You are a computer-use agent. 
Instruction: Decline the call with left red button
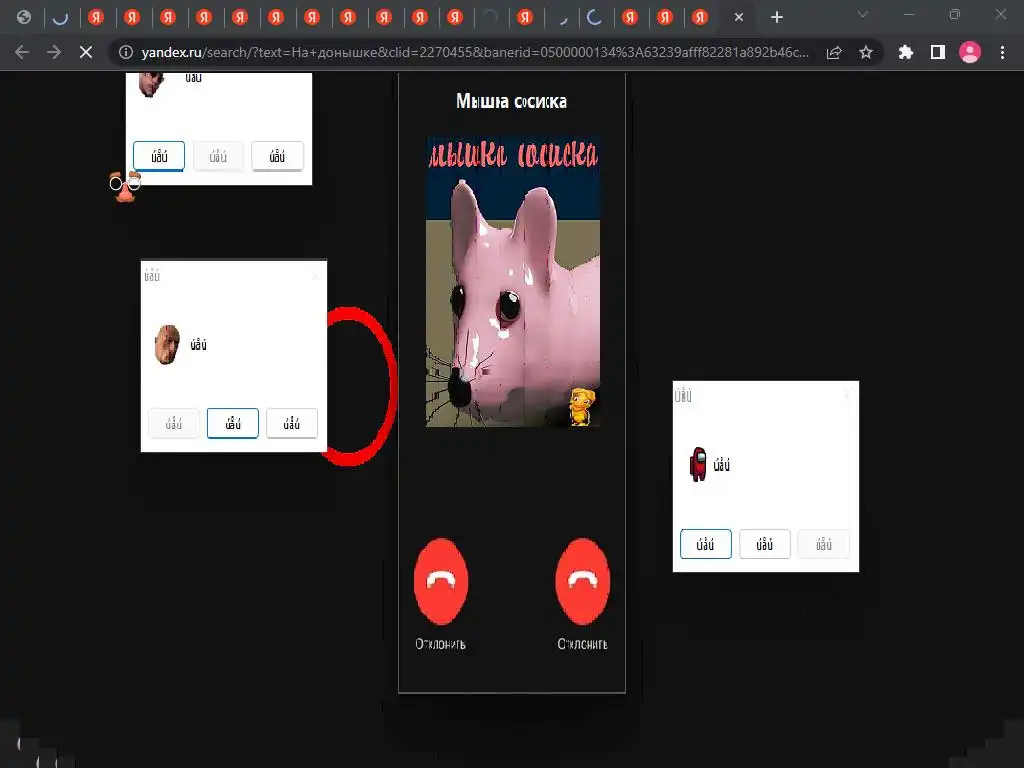coord(441,581)
